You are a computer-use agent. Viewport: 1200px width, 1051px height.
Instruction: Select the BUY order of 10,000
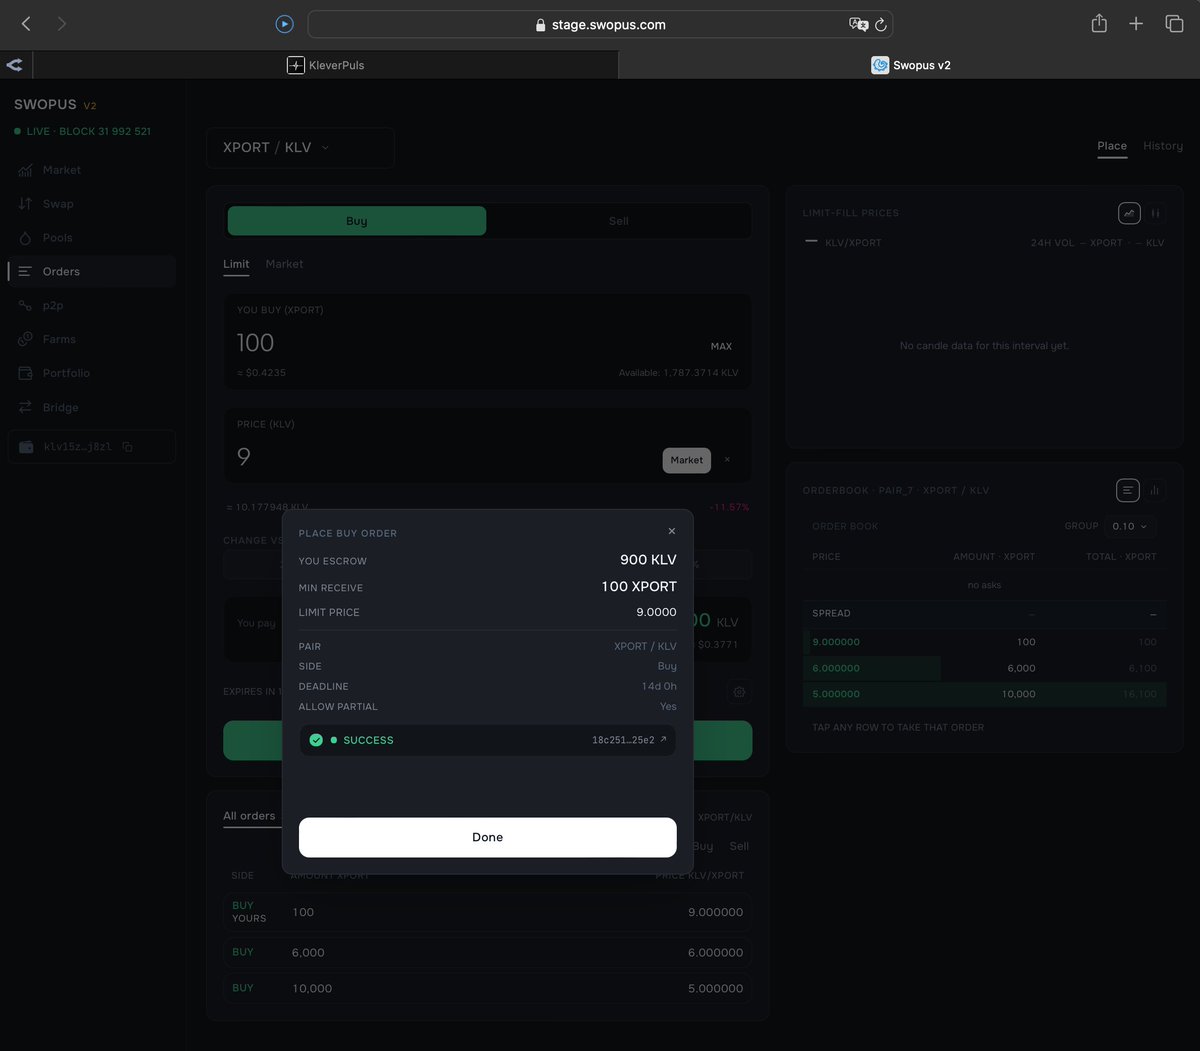(488, 988)
